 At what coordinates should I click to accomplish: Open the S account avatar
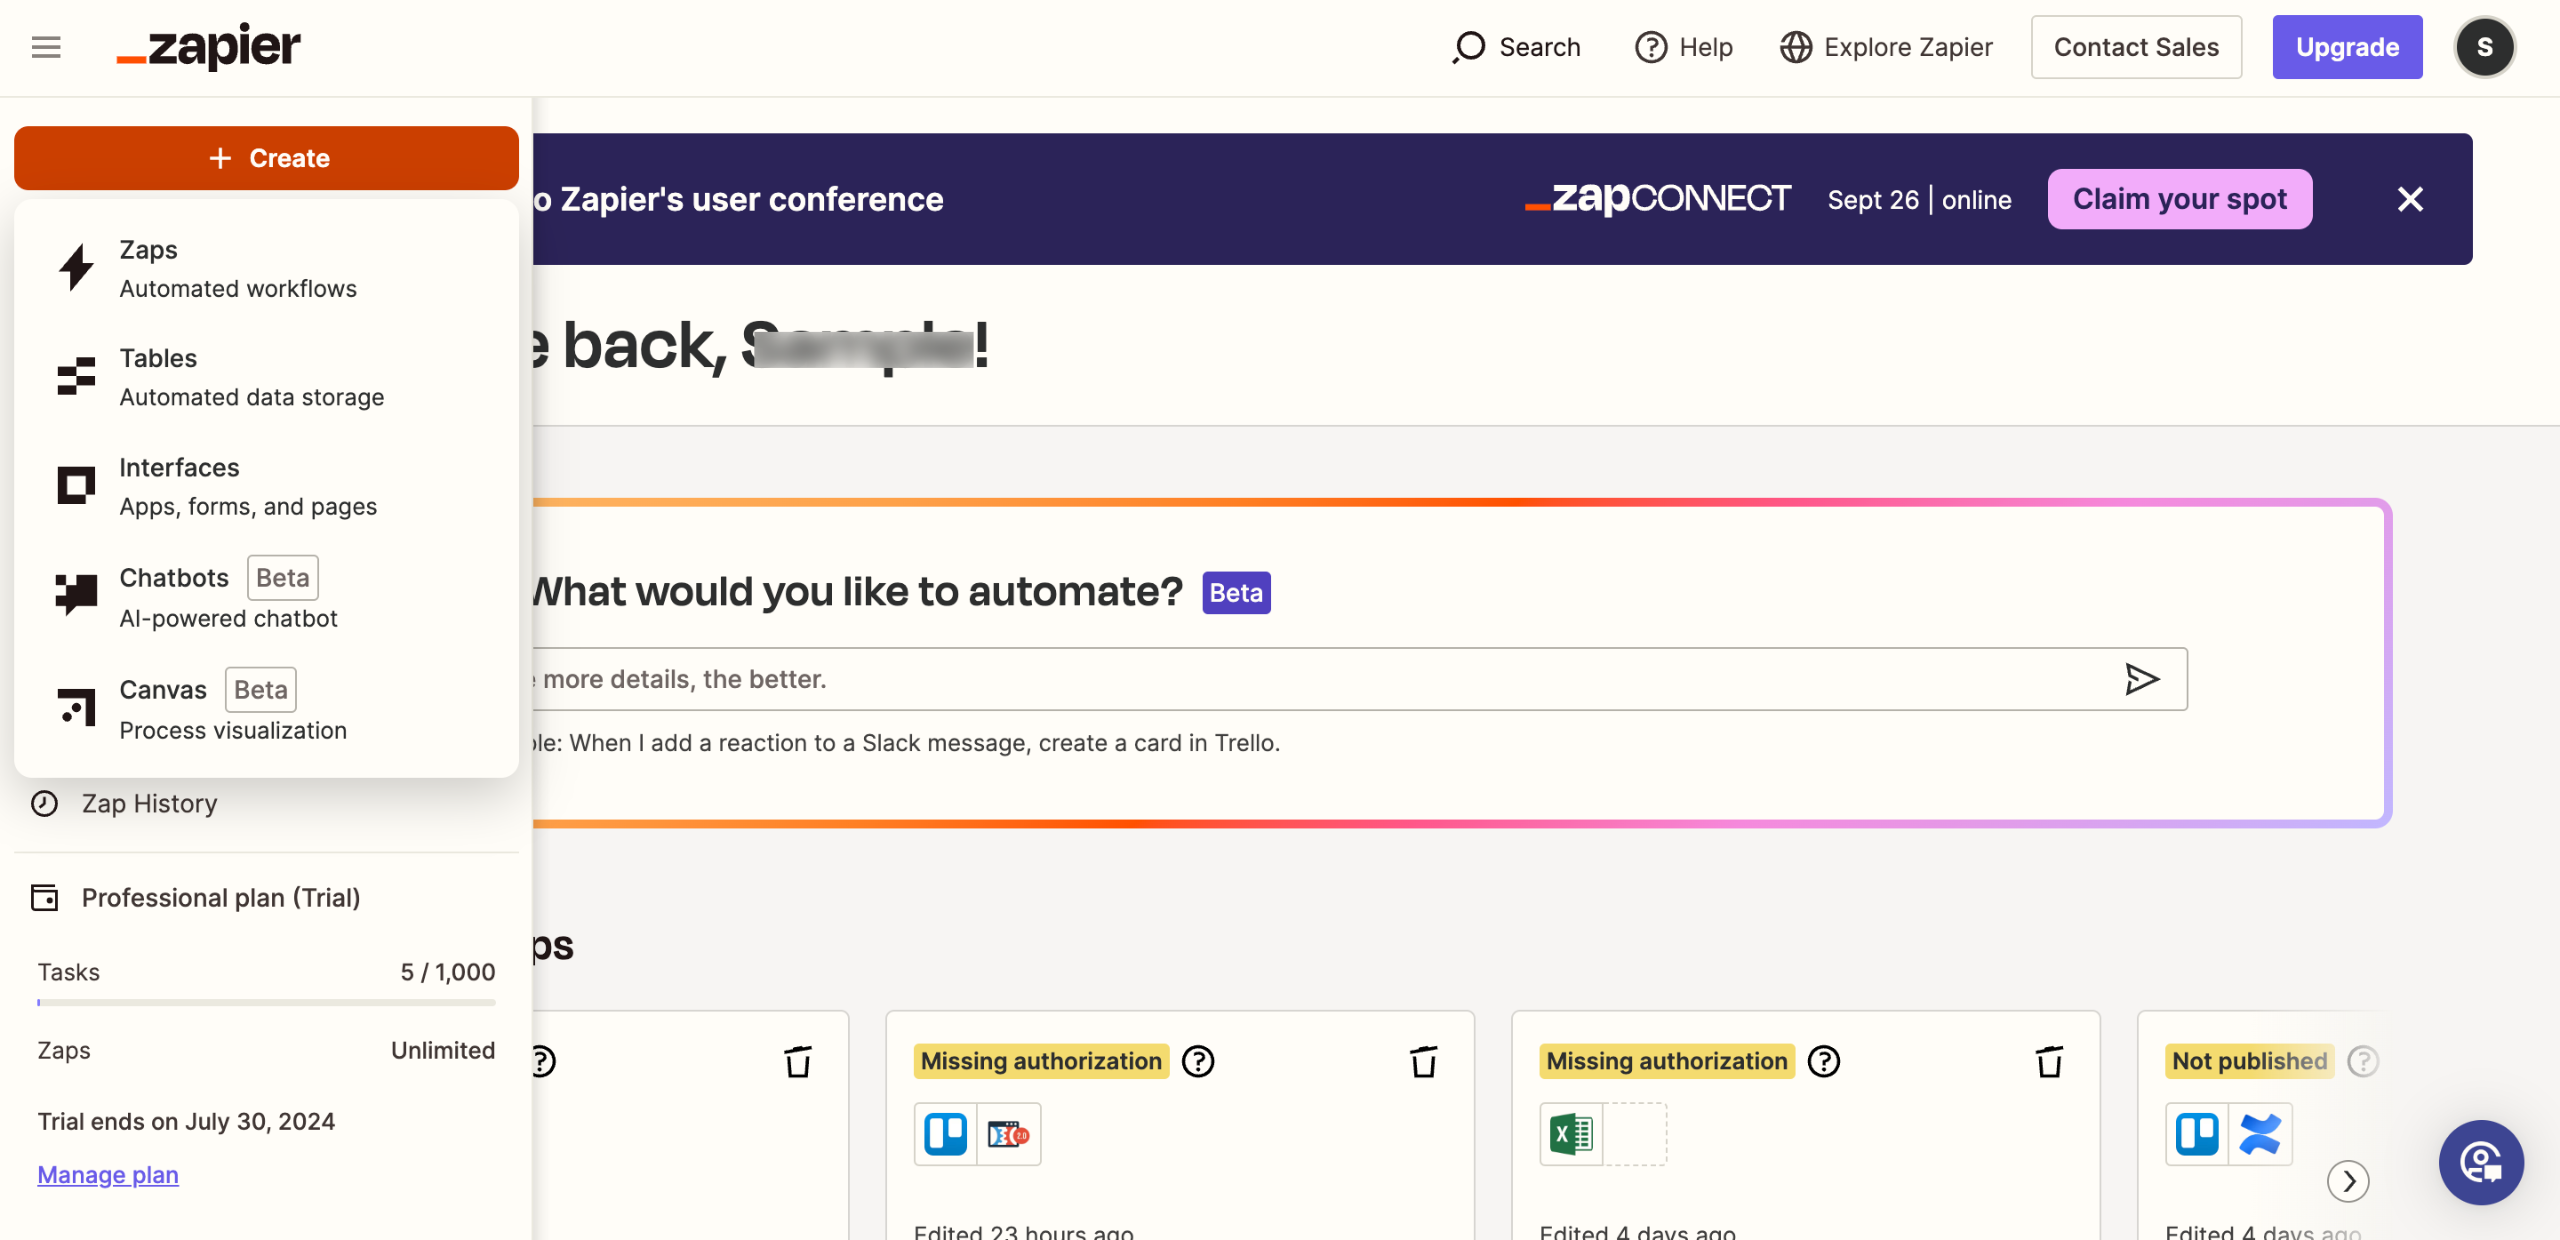coord(2484,47)
